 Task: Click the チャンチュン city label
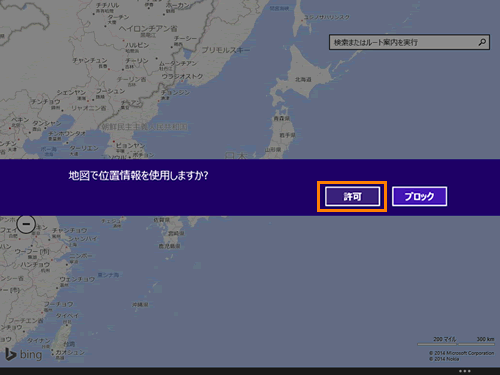[x=90, y=60]
